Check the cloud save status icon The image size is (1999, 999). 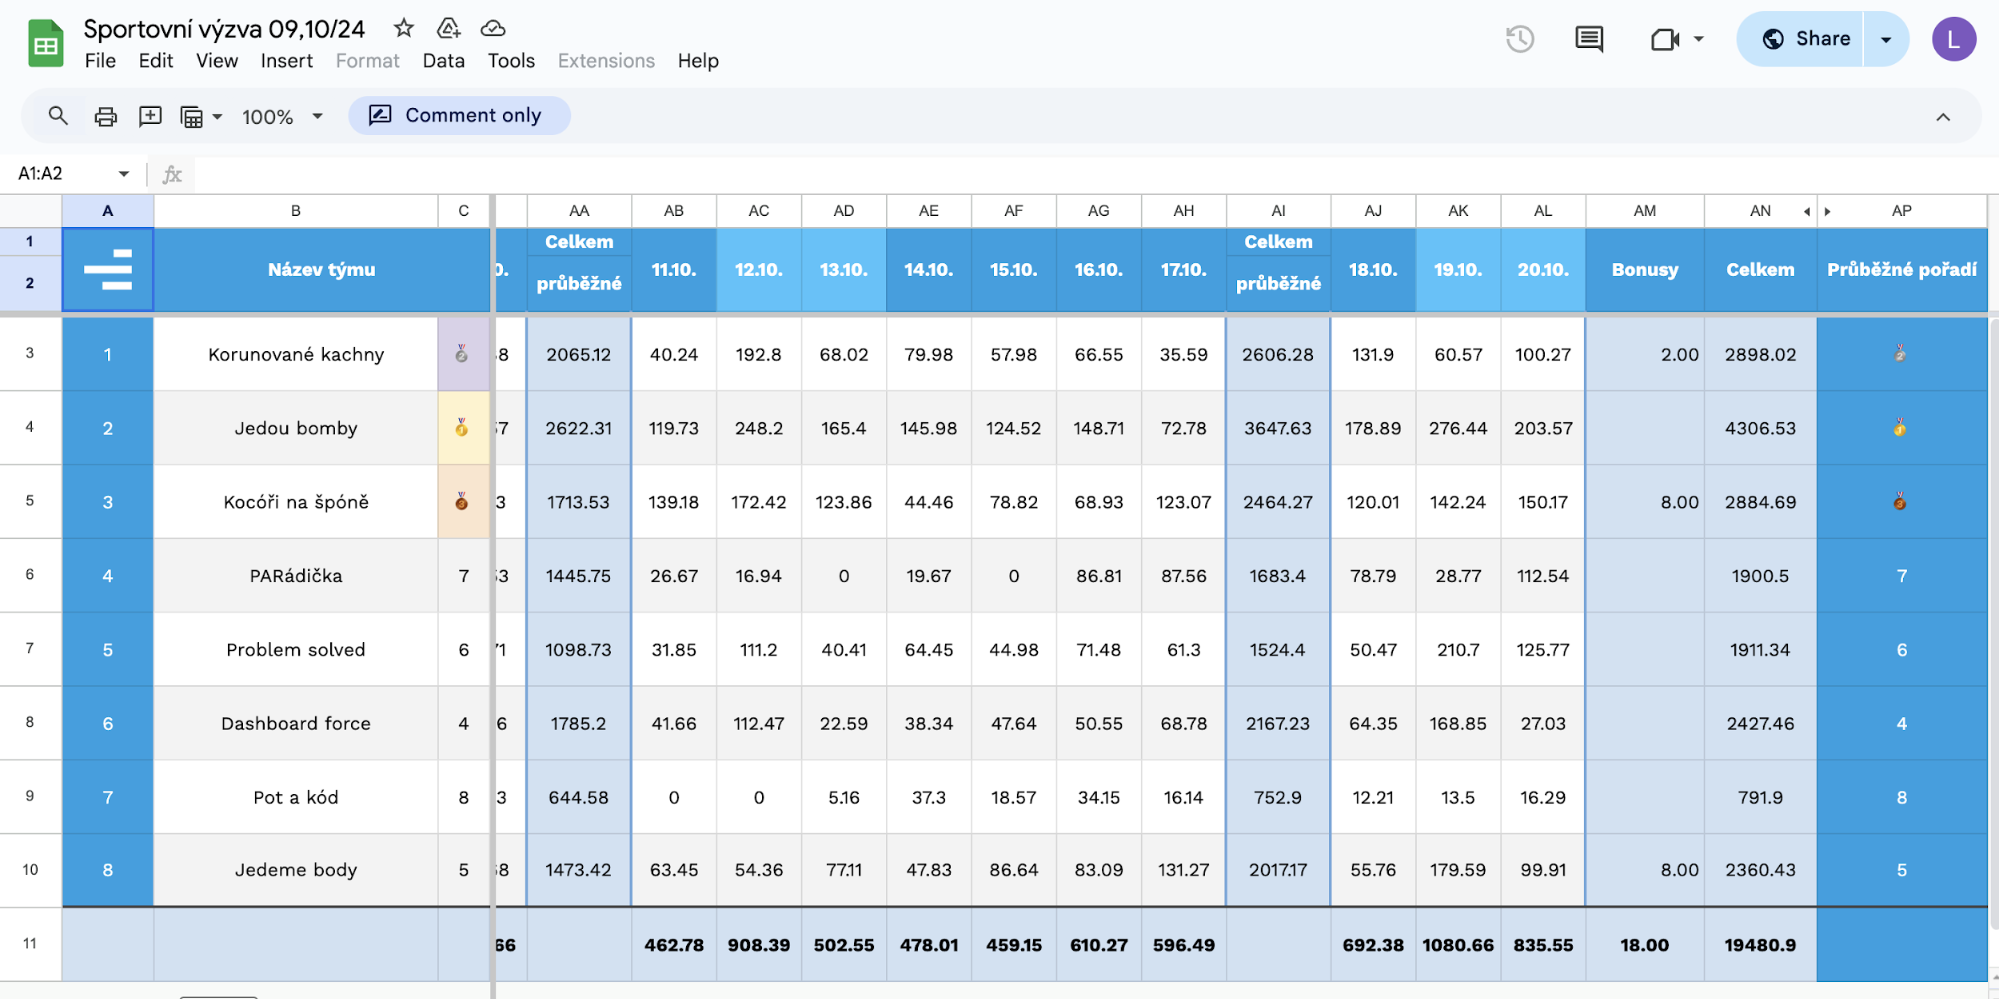(493, 28)
